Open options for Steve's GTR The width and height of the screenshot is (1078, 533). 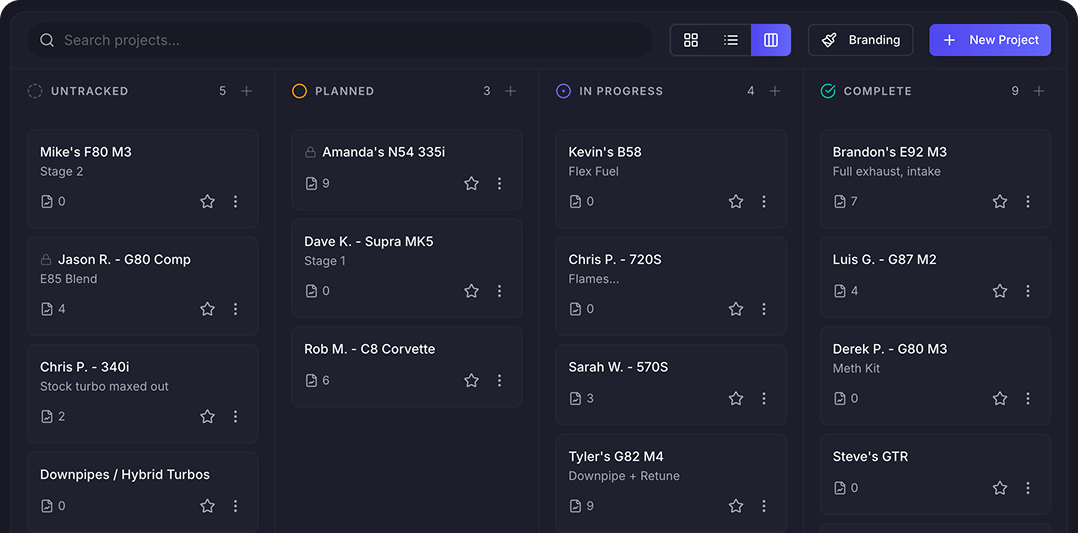[x=1028, y=488]
